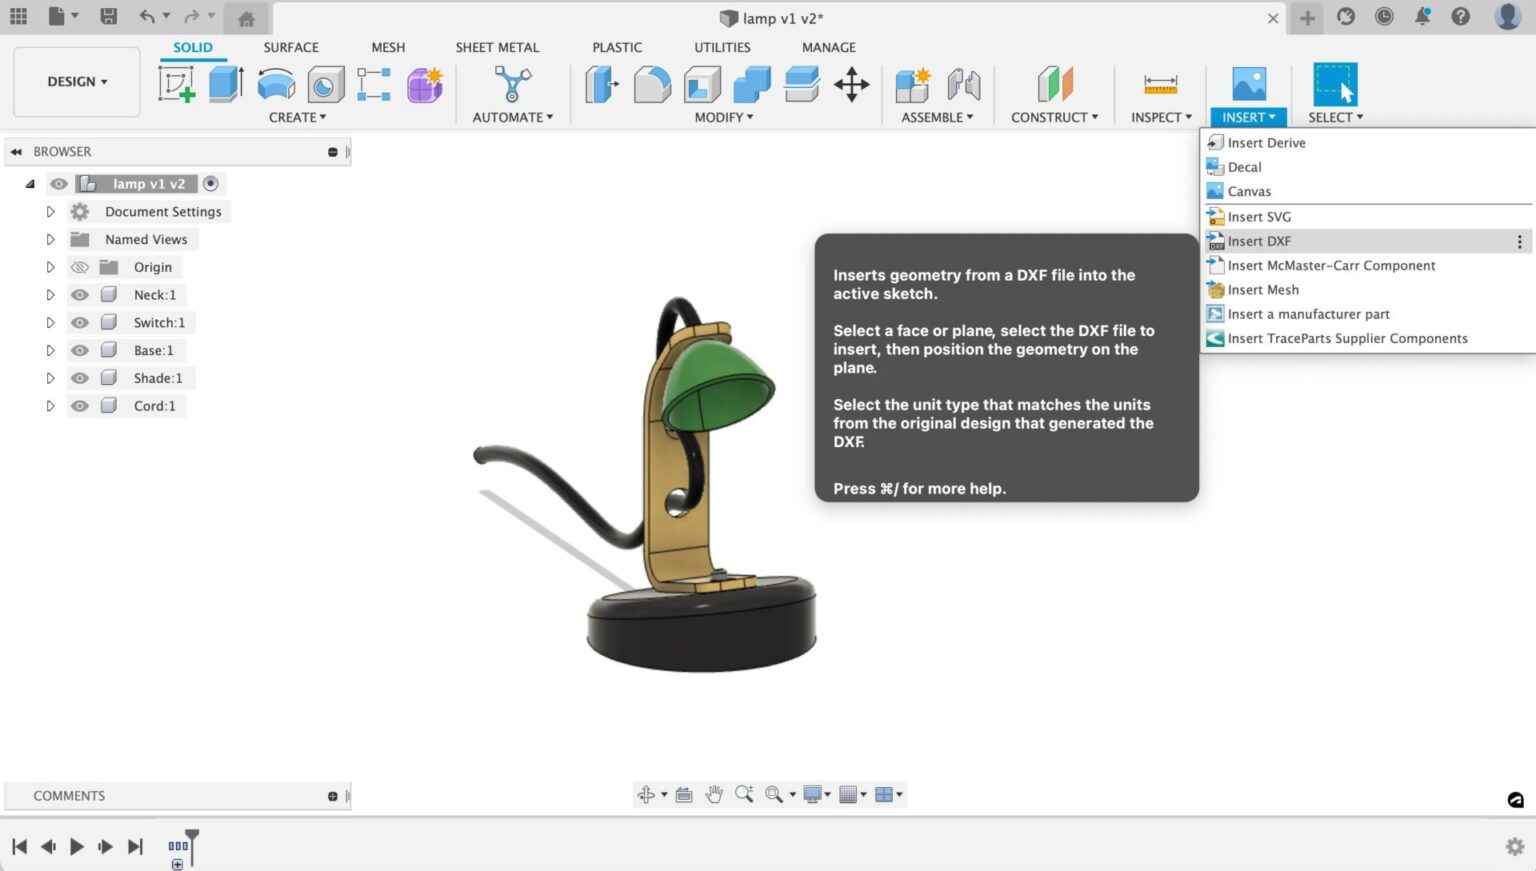
Task: Choose Insert McMaster-Carr Component from the menu
Action: click(x=1331, y=265)
